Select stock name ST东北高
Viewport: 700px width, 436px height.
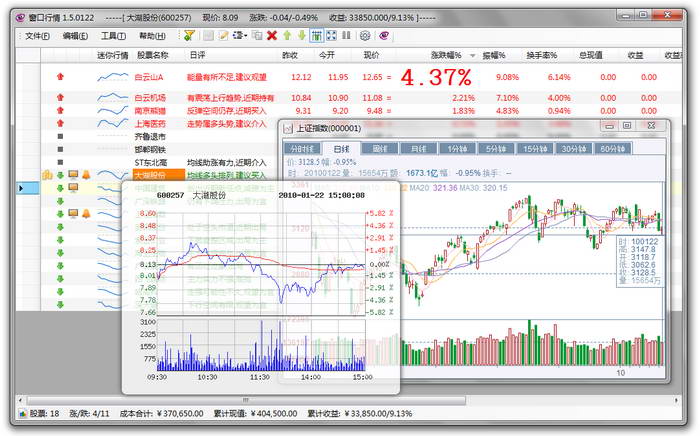(150, 162)
